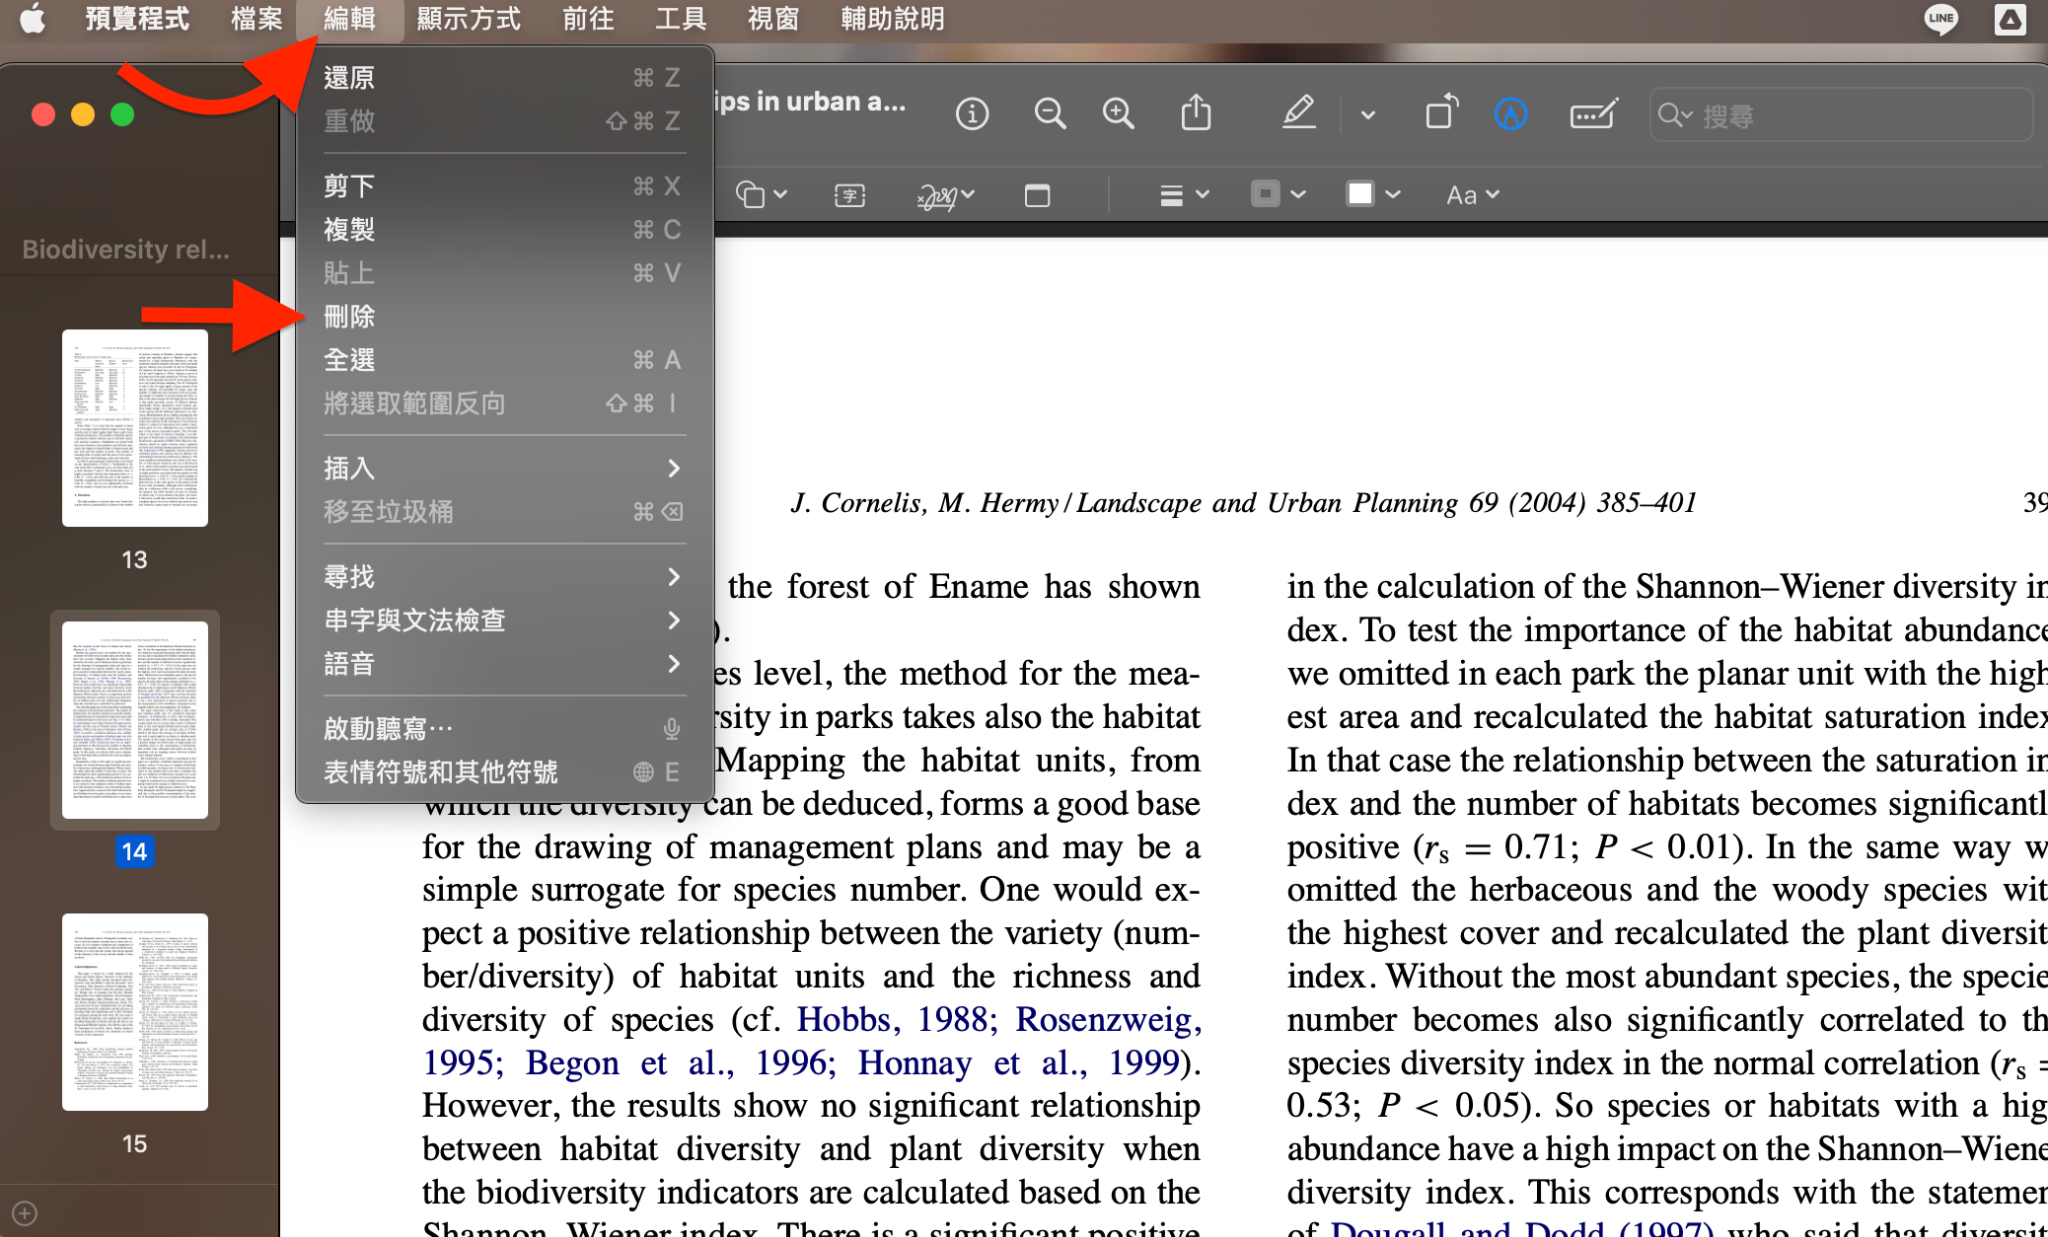
Task: Insert a text annotation box
Action: click(x=847, y=194)
